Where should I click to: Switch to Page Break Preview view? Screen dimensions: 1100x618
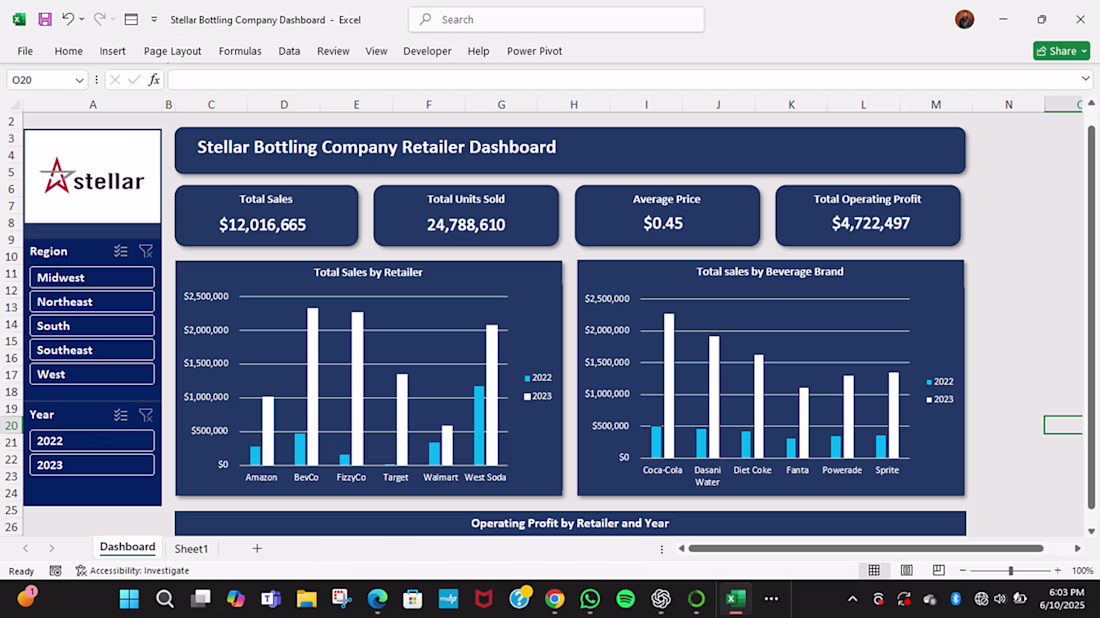click(938, 571)
